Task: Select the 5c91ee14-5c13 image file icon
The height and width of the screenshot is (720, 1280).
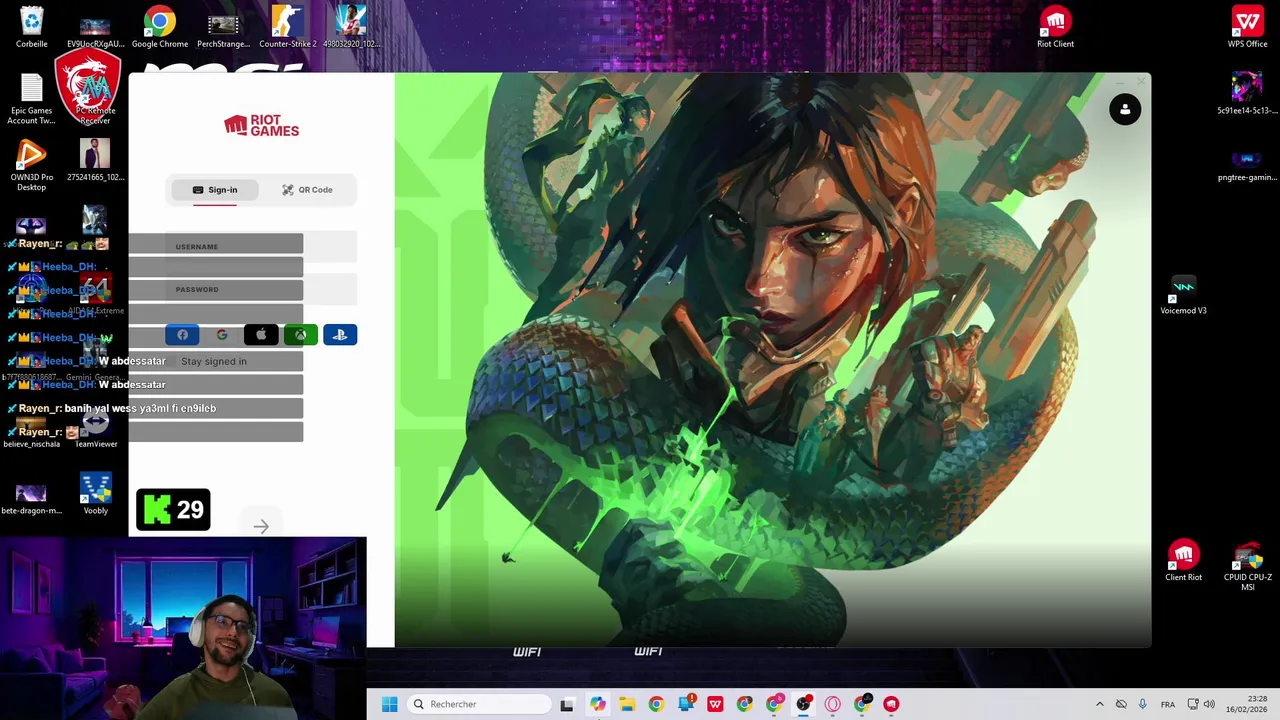Action: click(1247, 94)
